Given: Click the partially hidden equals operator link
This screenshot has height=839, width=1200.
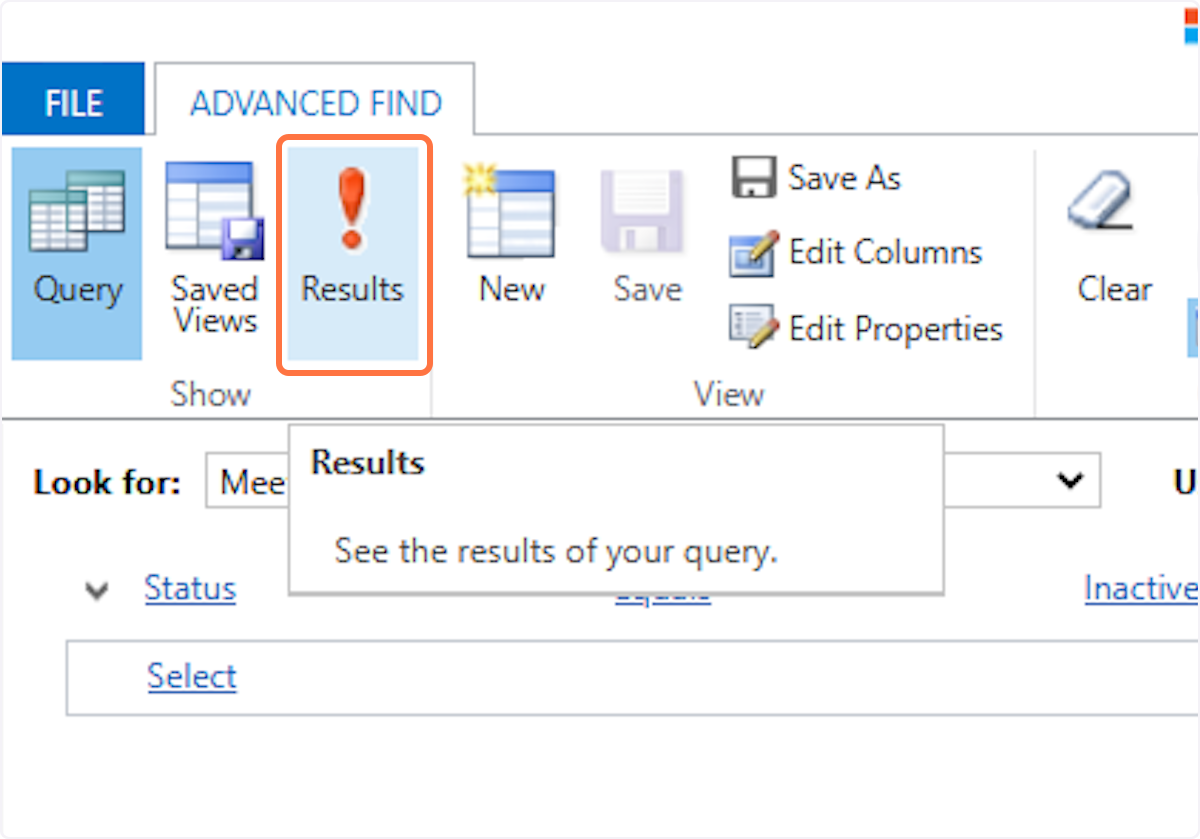Looking at the screenshot, I should point(662,597).
